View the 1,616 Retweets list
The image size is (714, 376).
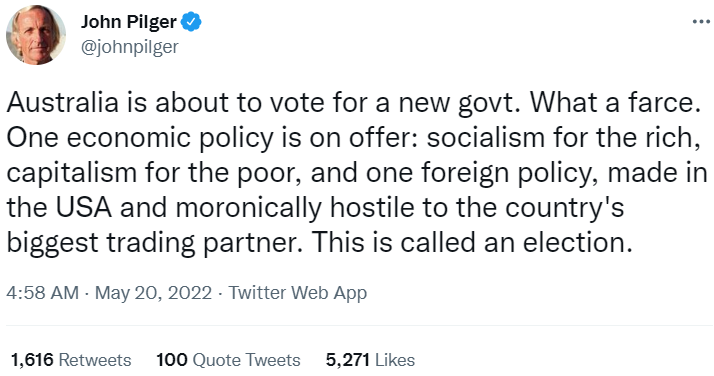coord(71,360)
